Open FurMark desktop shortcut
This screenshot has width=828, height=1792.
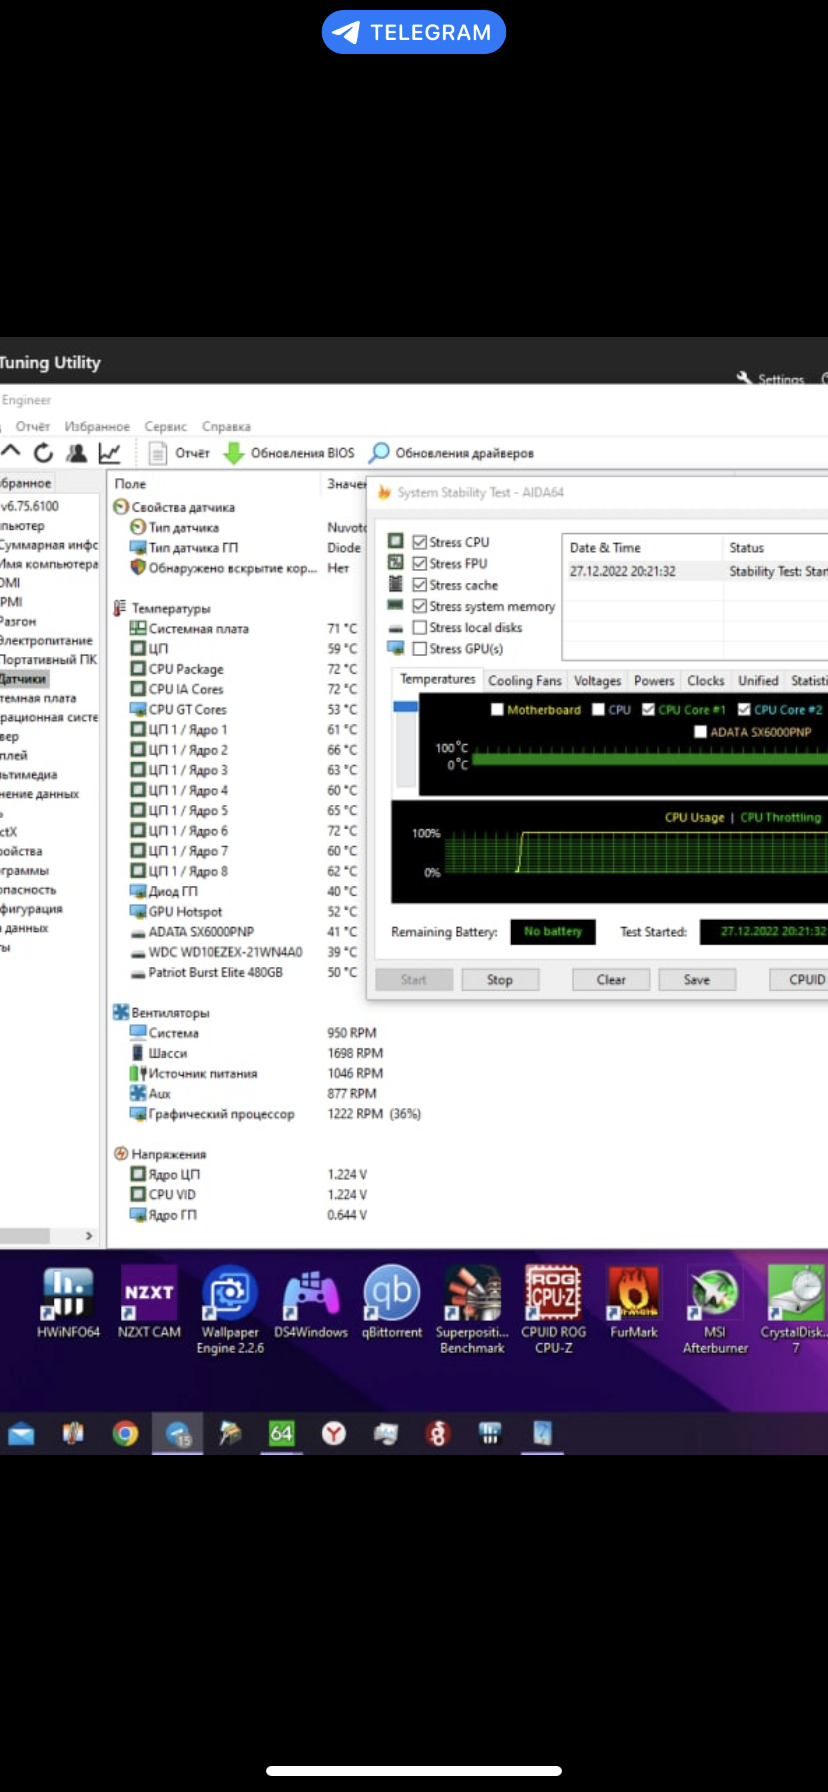click(x=634, y=1302)
